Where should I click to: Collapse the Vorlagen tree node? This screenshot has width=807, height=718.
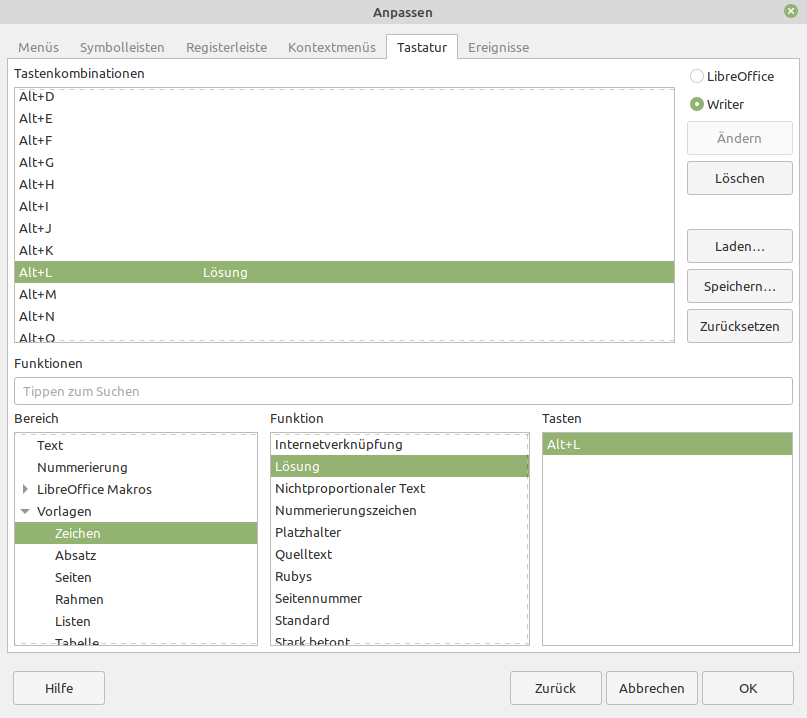pyautogui.click(x=26, y=511)
